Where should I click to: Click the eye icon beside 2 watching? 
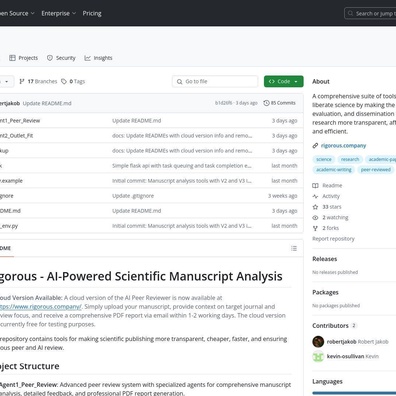tap(315, 218)
